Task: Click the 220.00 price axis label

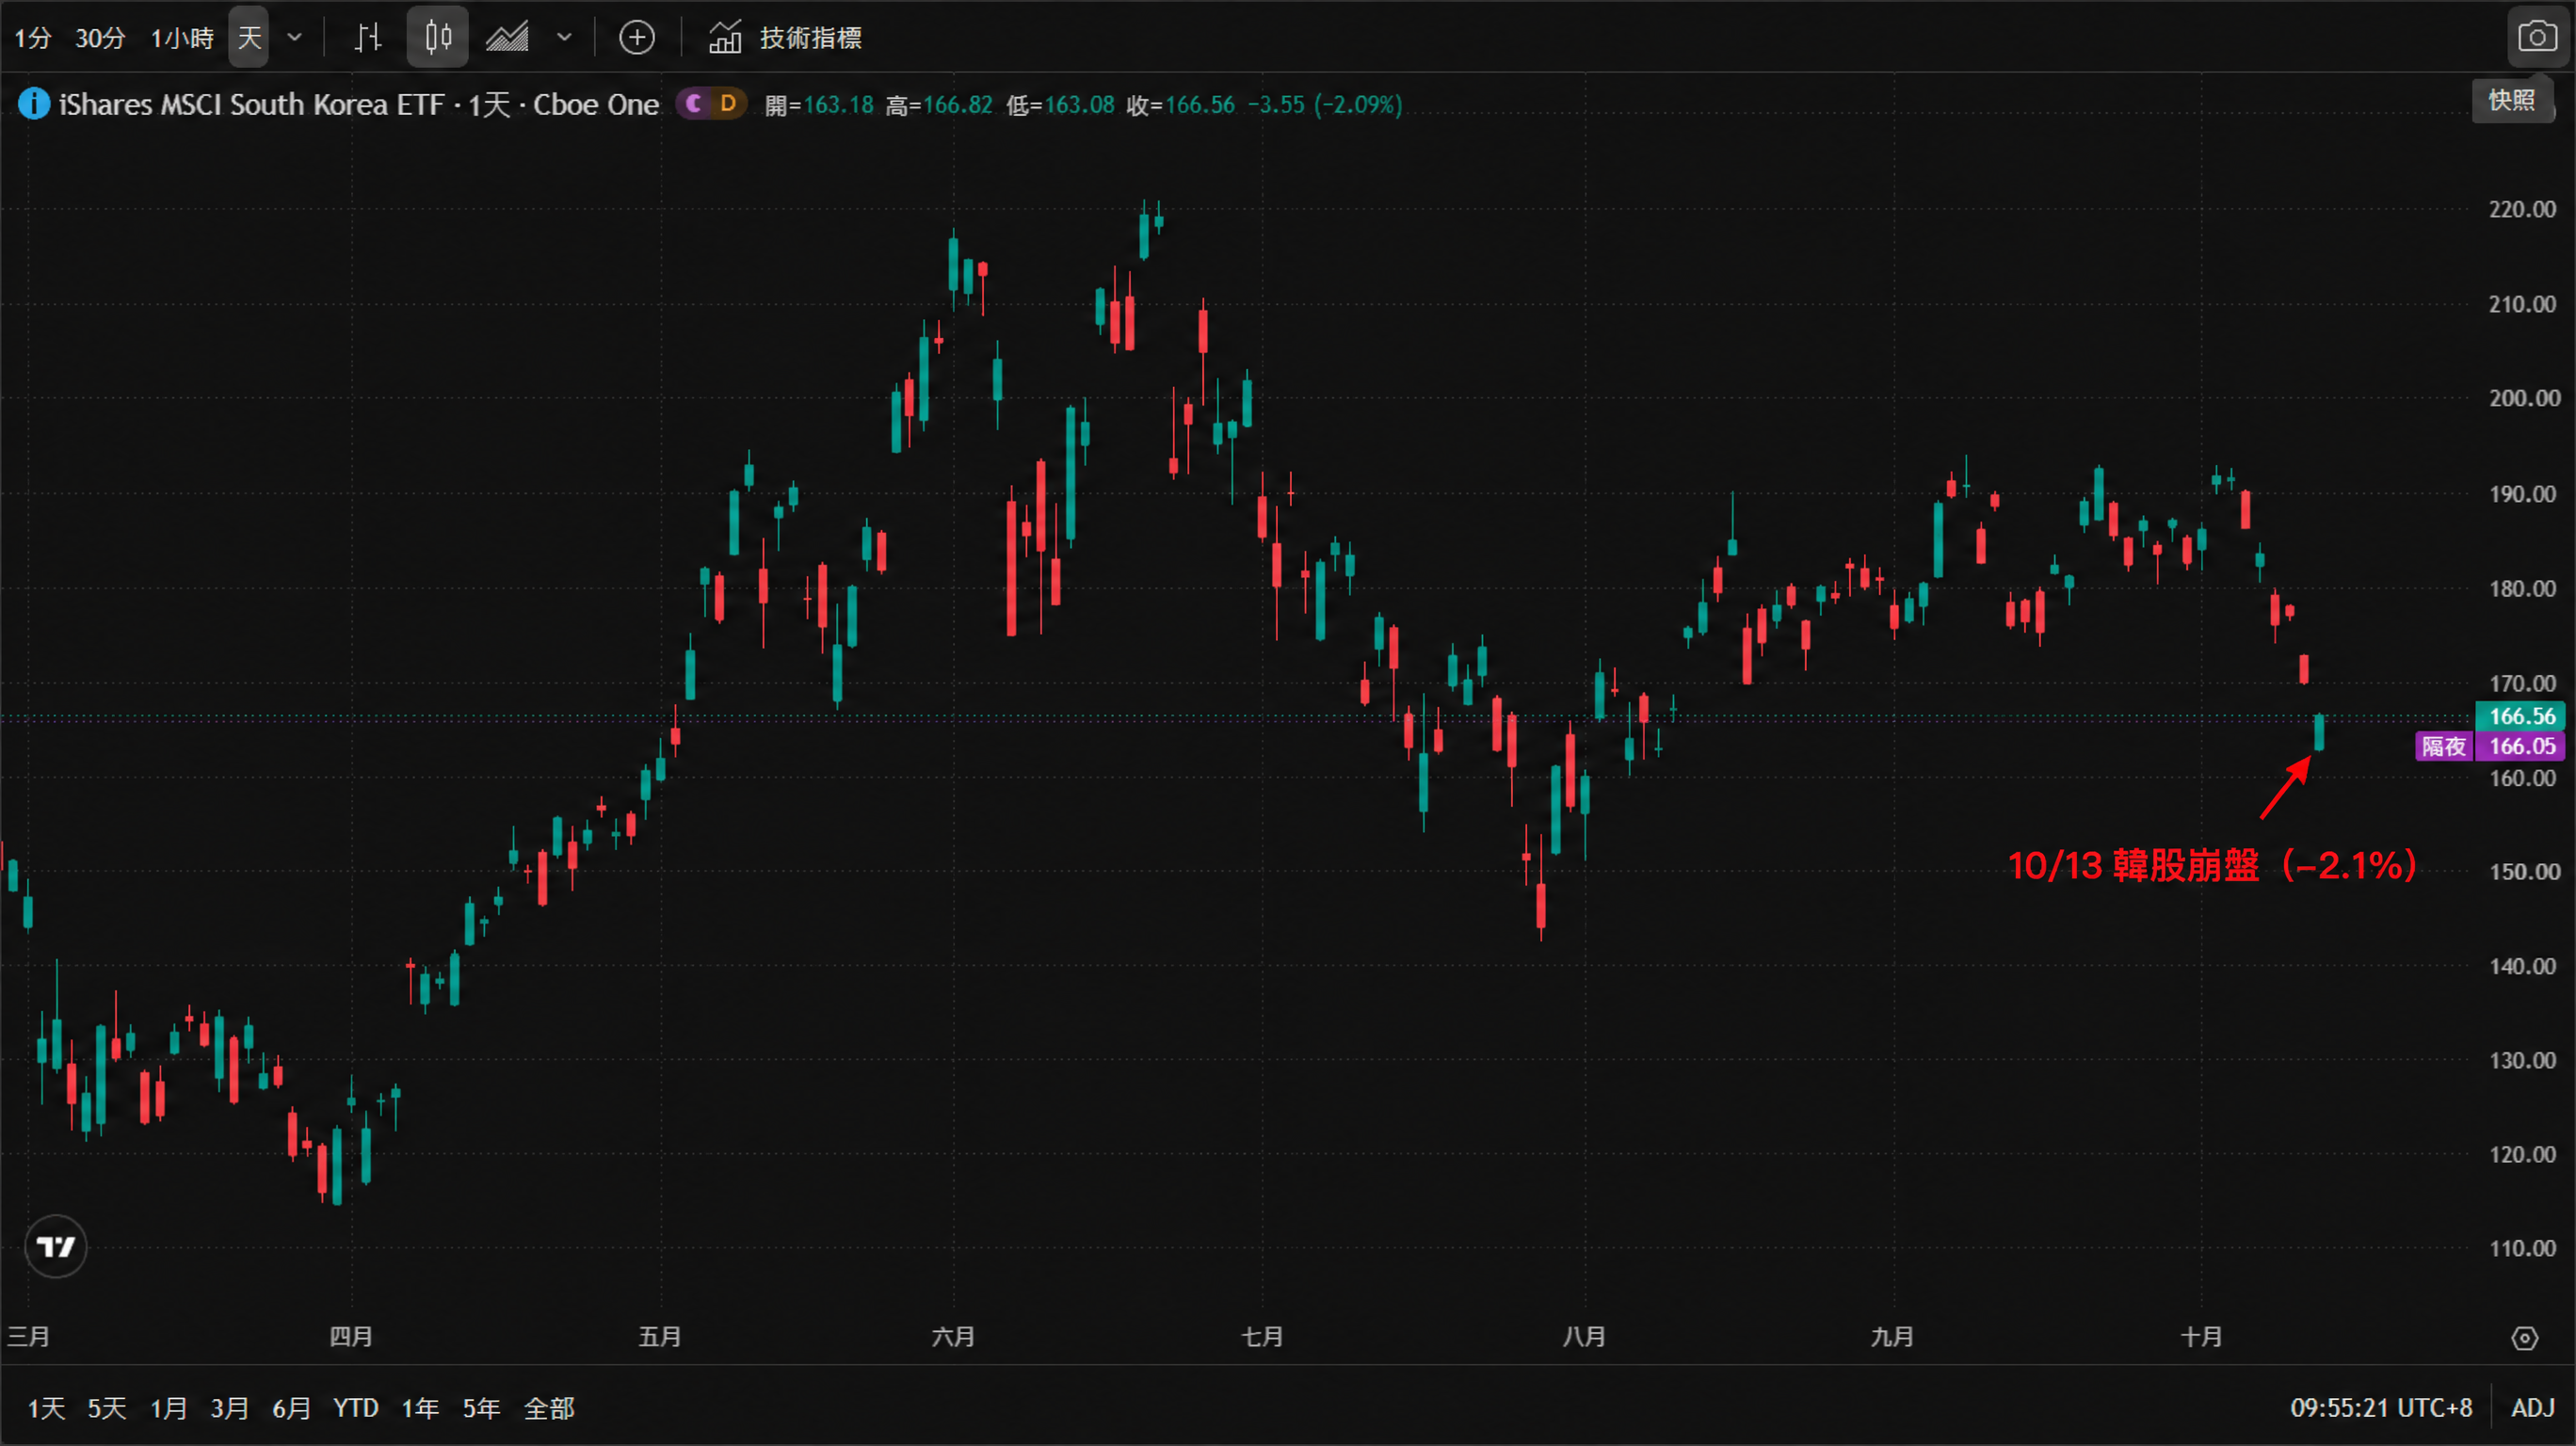Action: click(2522, 209)
